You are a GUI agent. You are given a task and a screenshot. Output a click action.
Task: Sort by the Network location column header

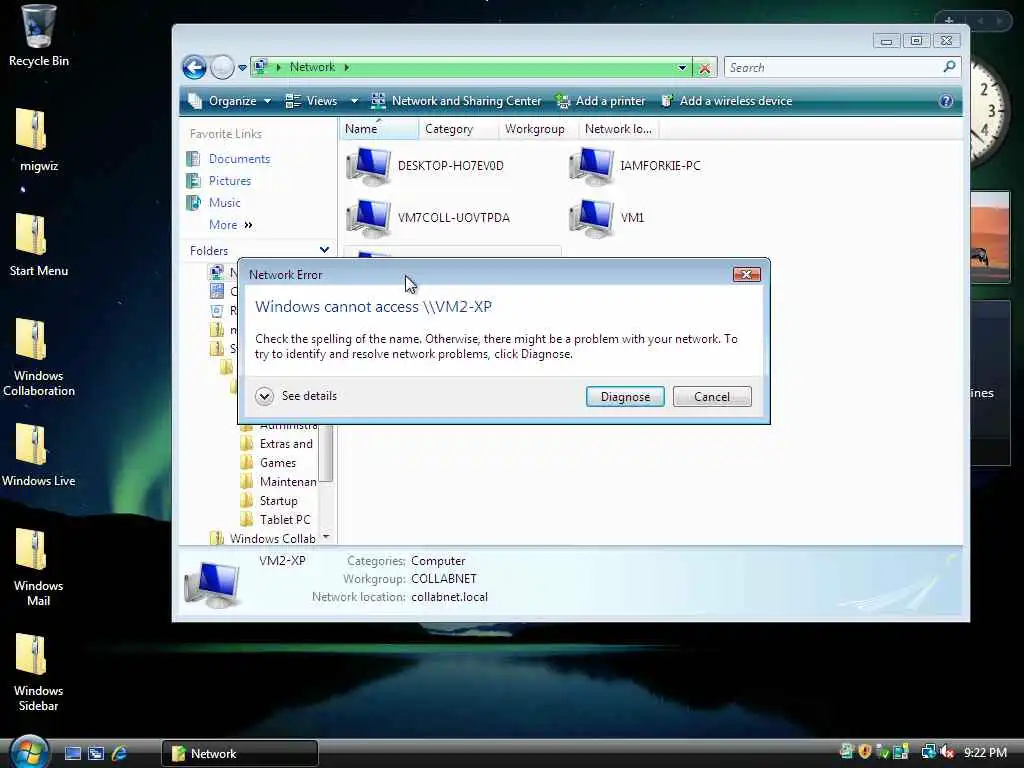618,129
